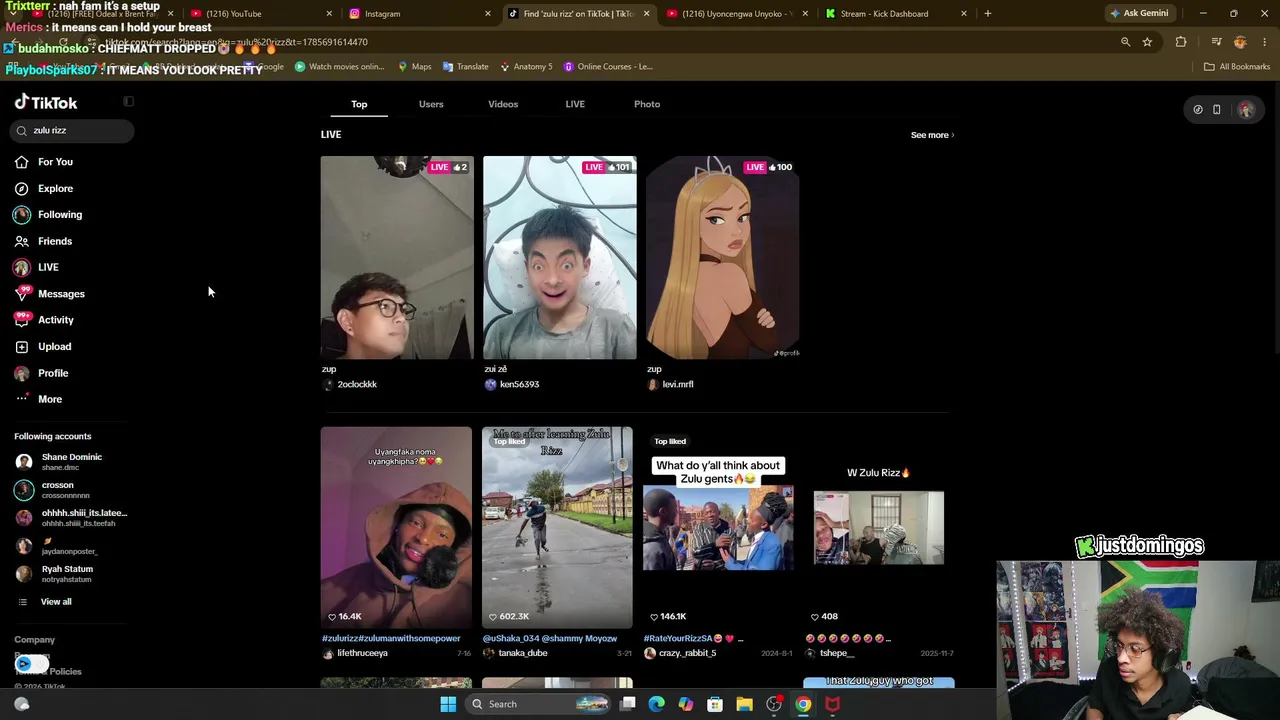Open the #zulurizz hashtag caption link
Screen dimensions: 1280x720
(391, 639)
